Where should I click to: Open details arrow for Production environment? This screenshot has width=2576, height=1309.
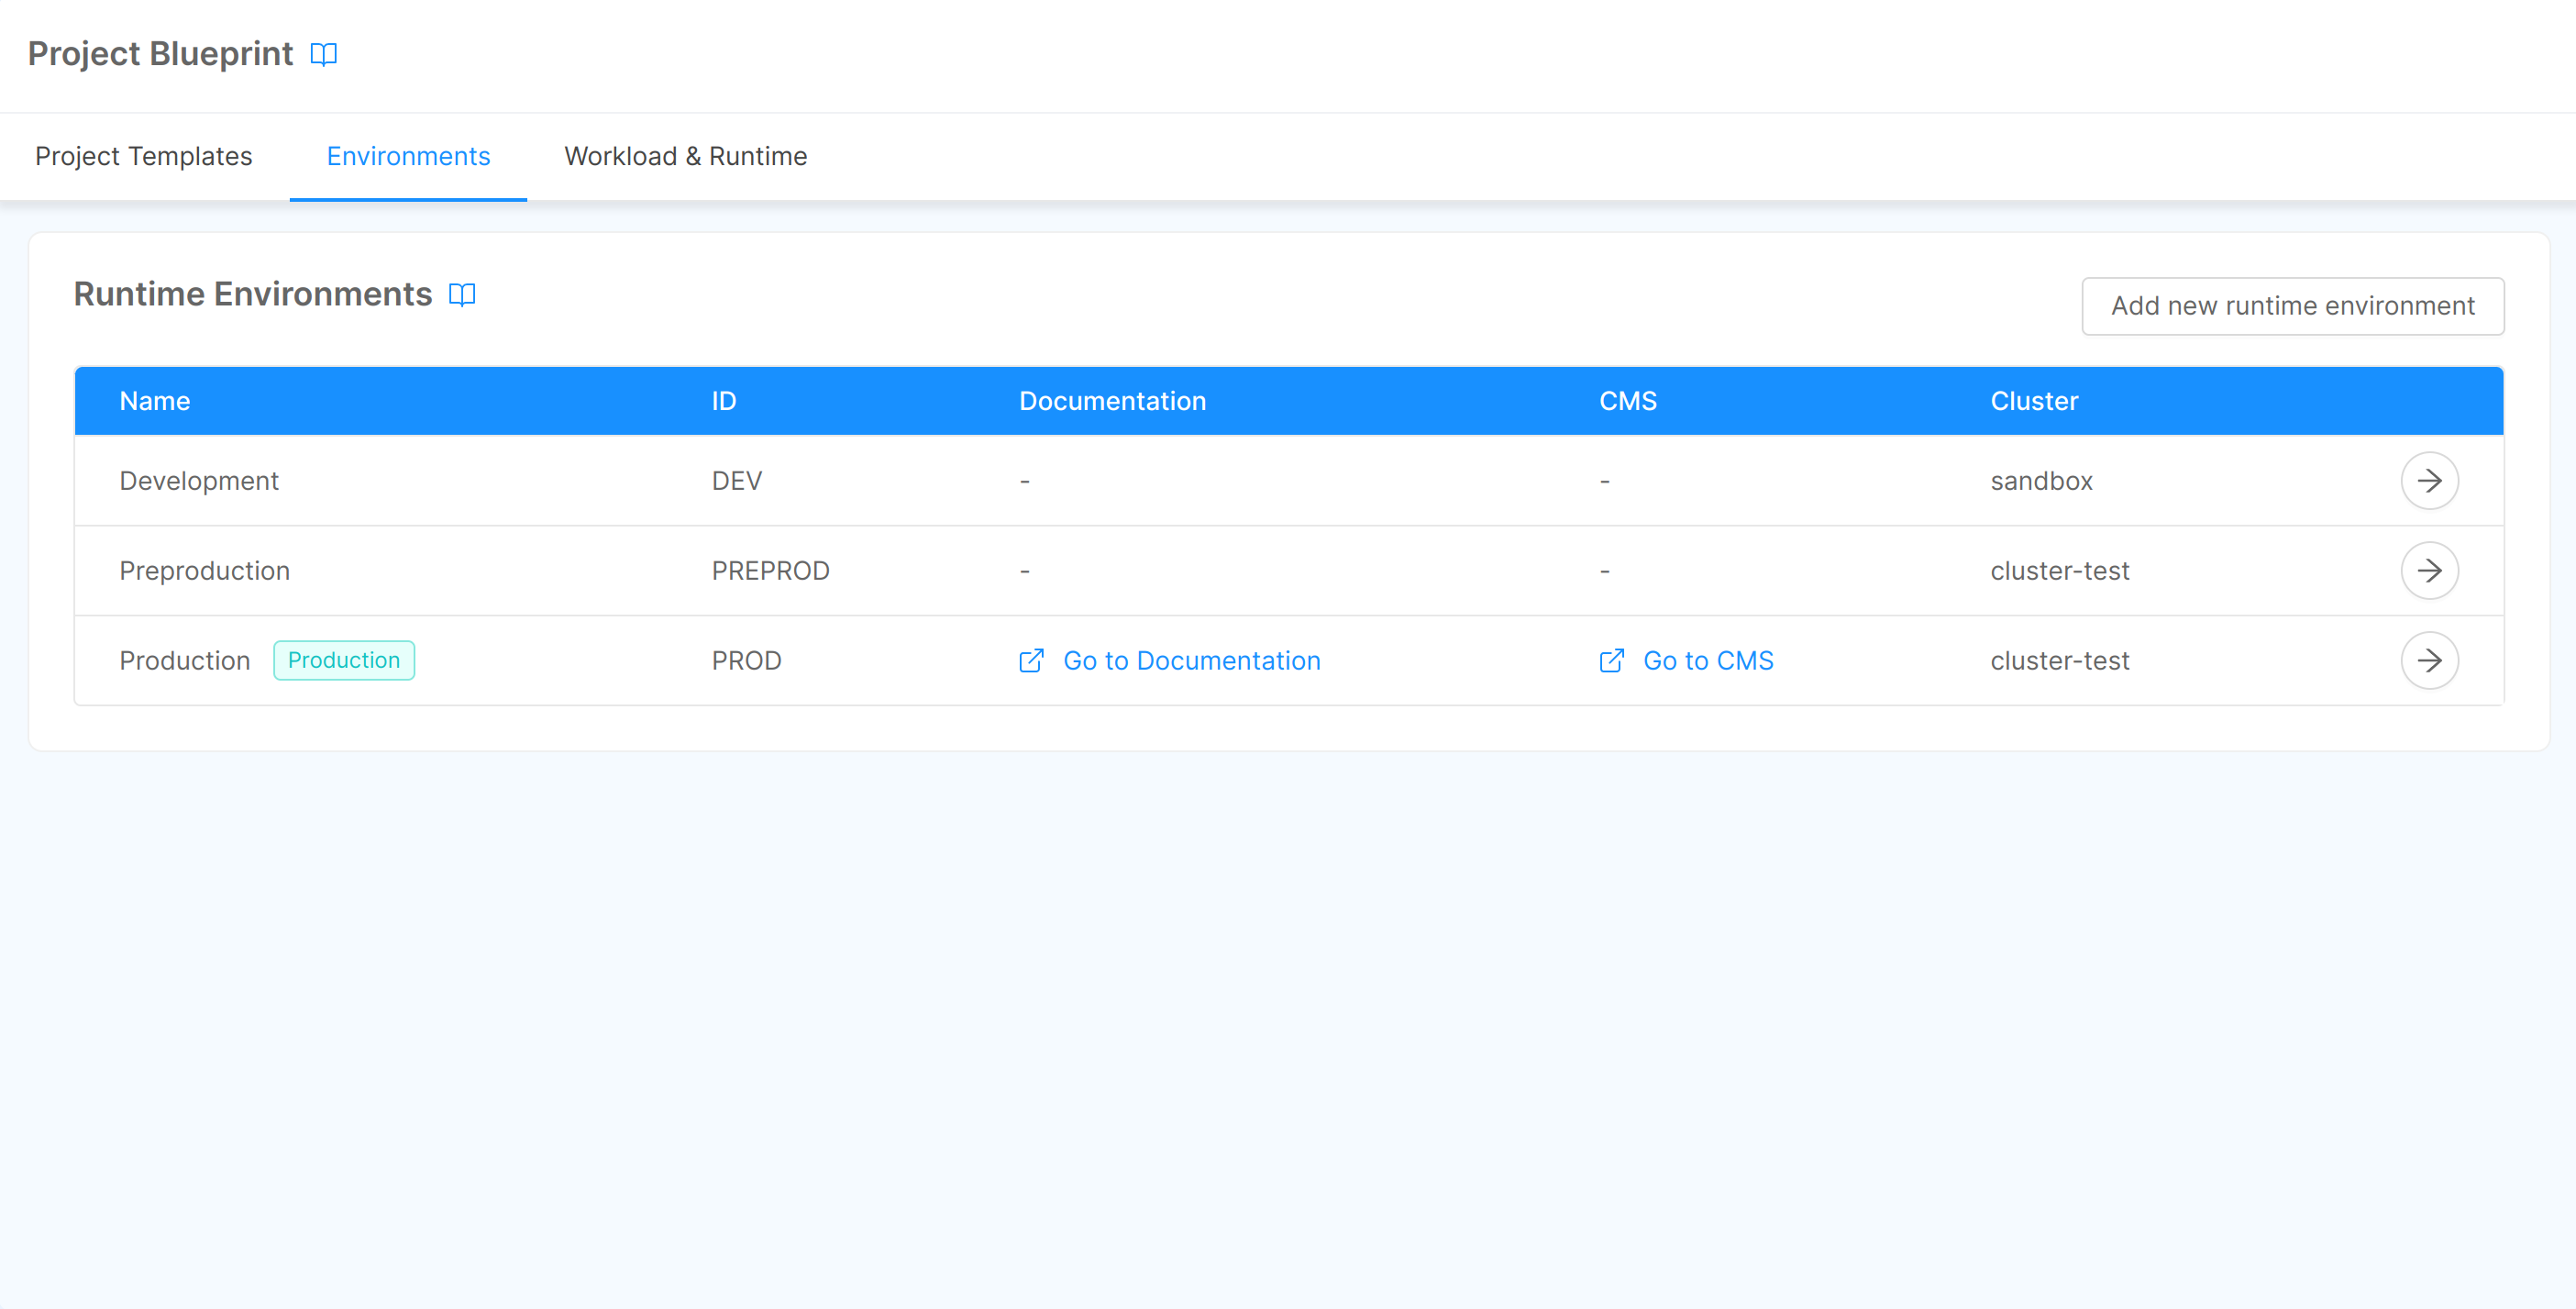point(2430,660)
